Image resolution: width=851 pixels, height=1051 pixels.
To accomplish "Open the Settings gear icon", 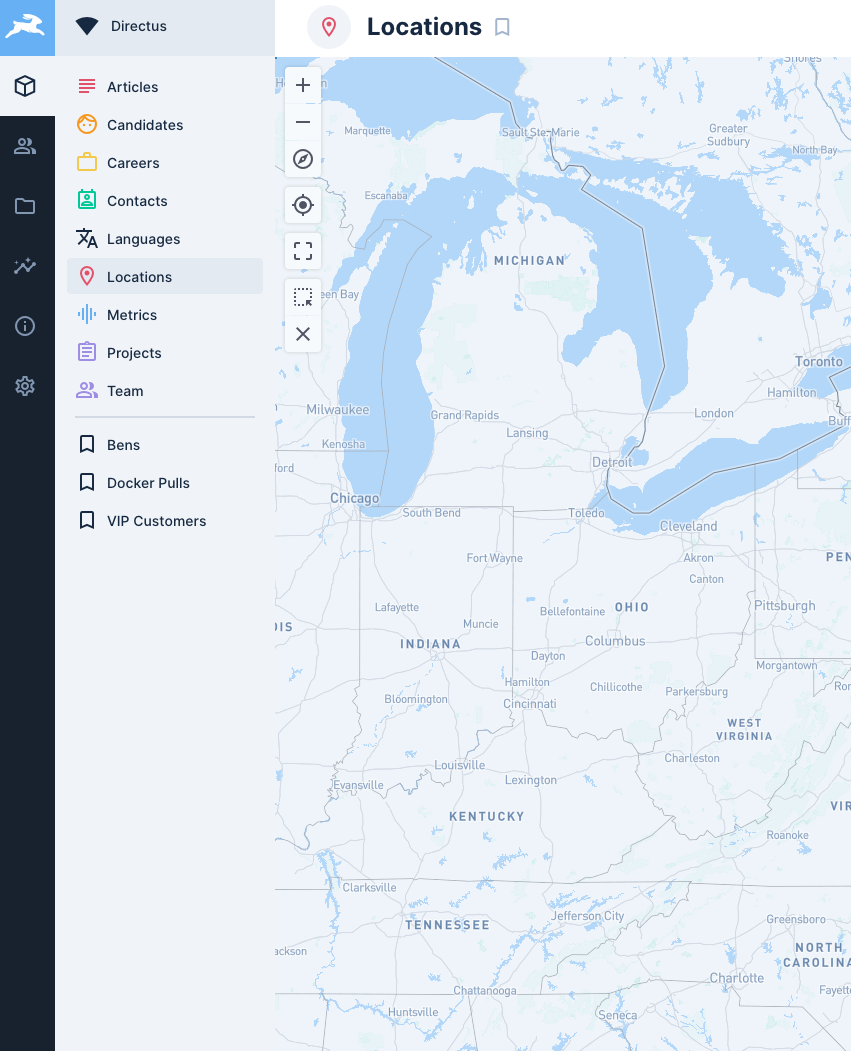I will pos(25,386).
